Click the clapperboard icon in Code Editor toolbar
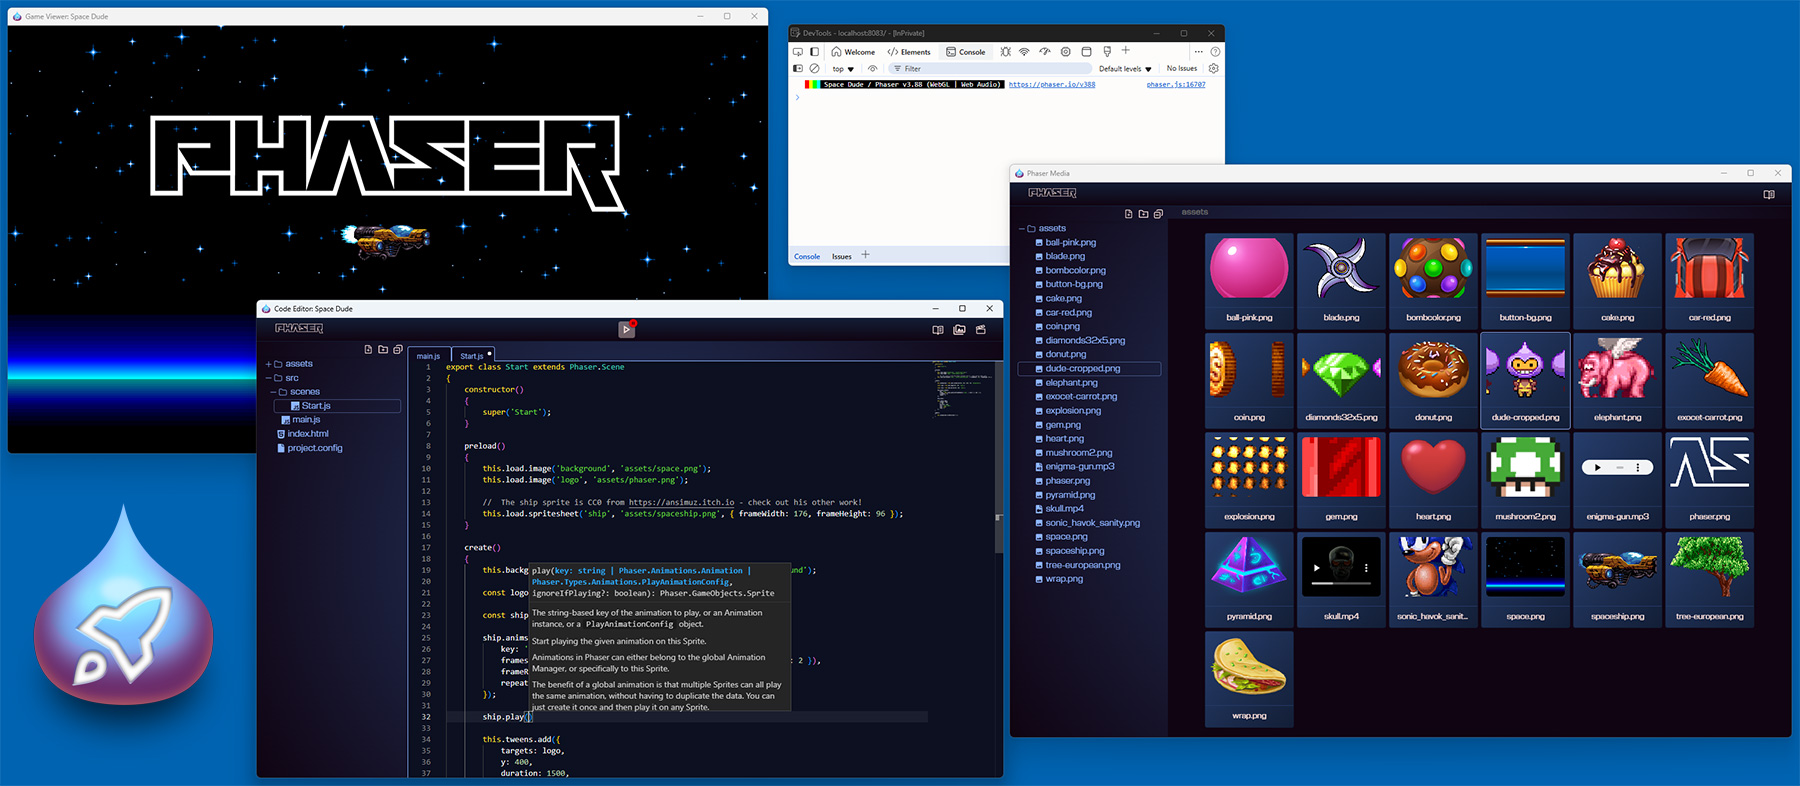This screenshot has height=786, width=1800. [981, 329]
